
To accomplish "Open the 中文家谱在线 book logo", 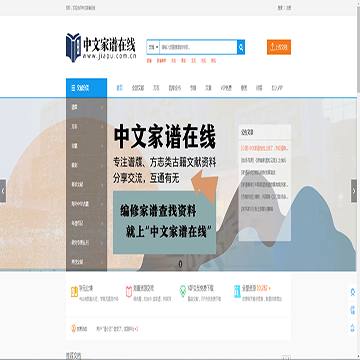I will pyautogui.click(x=101, y=47).
